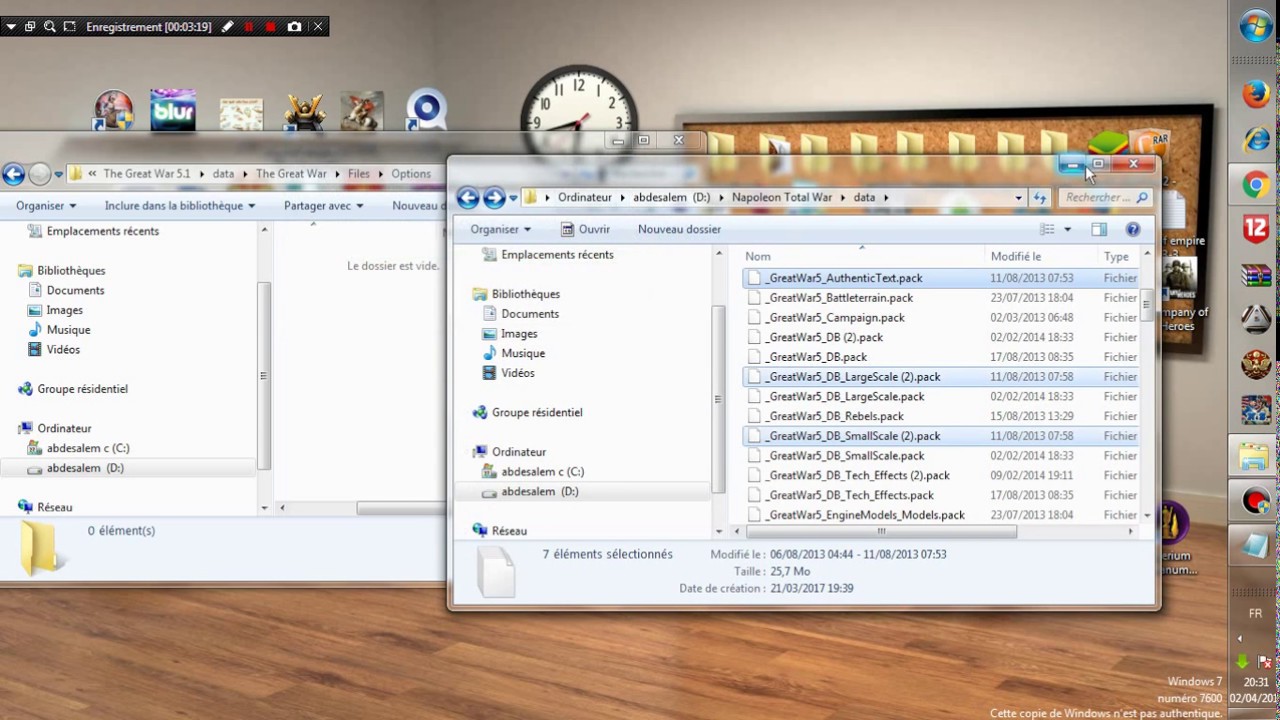Click the file list horizontal scrollbar
The width and height of the screenshot is (1280, 720).
pos(881,532)
